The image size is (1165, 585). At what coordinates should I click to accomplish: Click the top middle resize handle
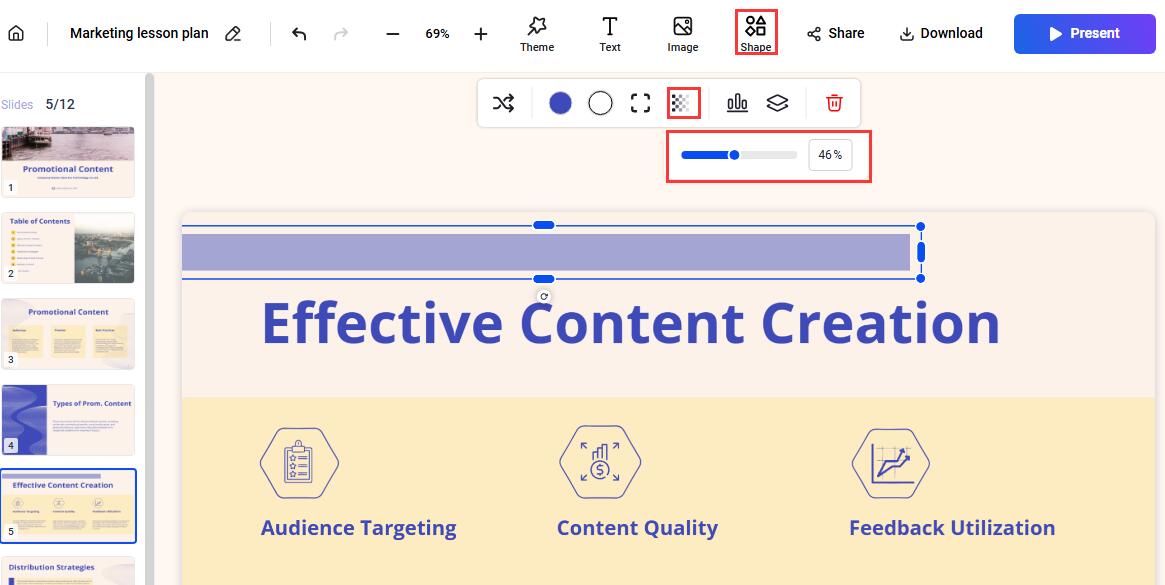pyautogui.click(x=544, y=225)
